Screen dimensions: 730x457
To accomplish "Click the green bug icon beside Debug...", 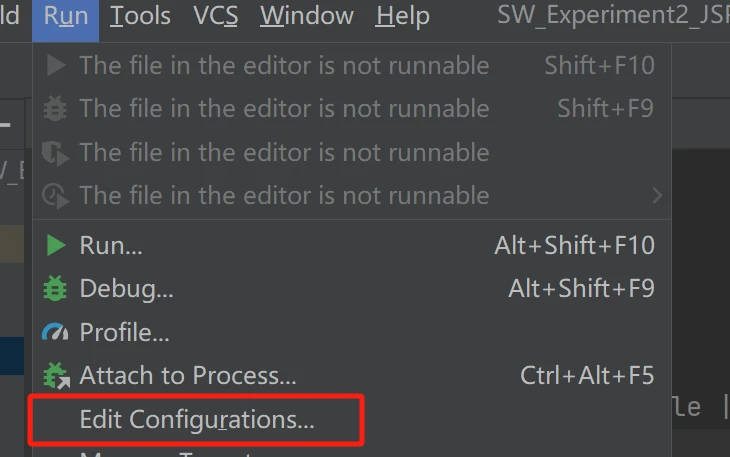I will [55, 289].
